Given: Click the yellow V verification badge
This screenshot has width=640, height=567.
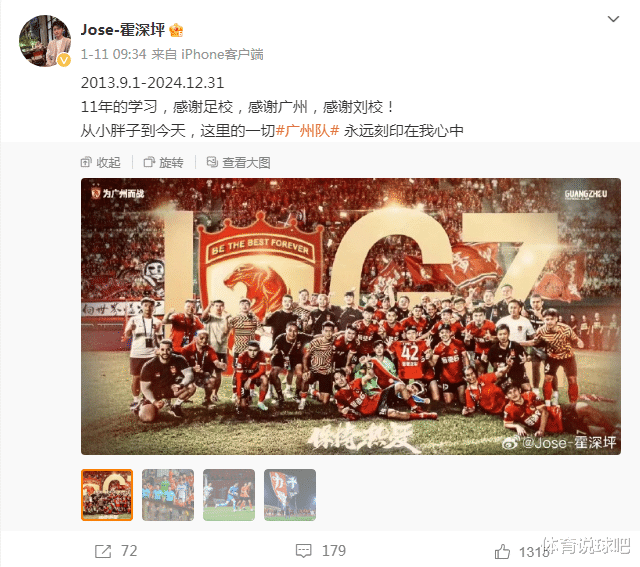Looking at the screenshot, I should coord(64,60).
